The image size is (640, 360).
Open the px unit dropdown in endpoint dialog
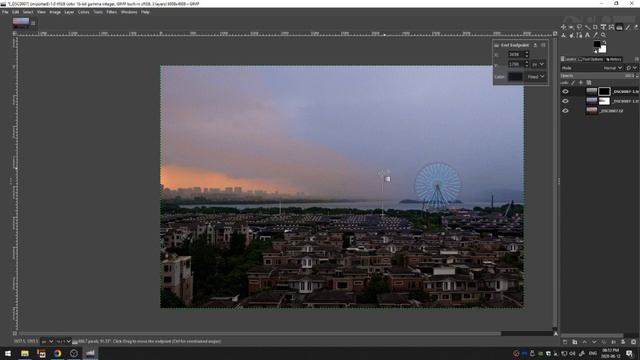pyautogui.click(x=538, y=64)
